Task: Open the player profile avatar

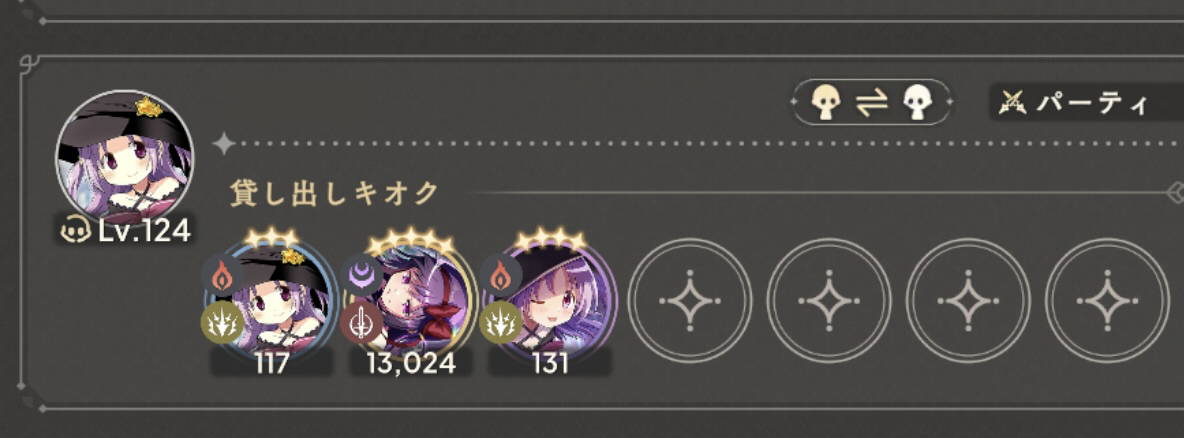Action: click(125, 157)
